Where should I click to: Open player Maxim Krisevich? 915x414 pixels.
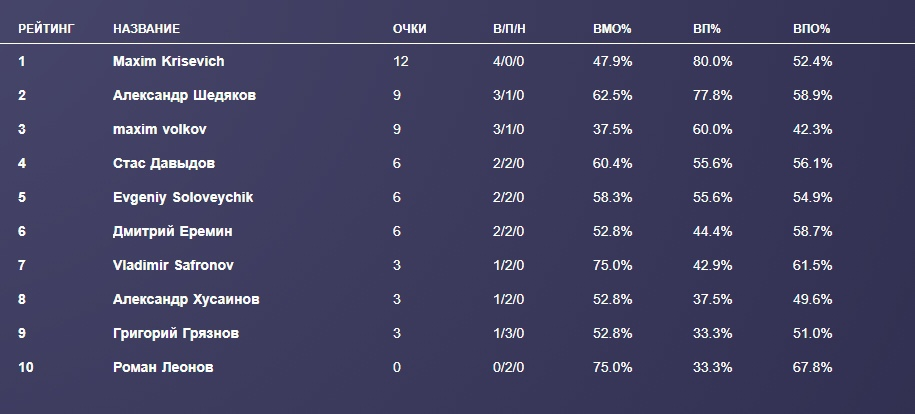168,61
